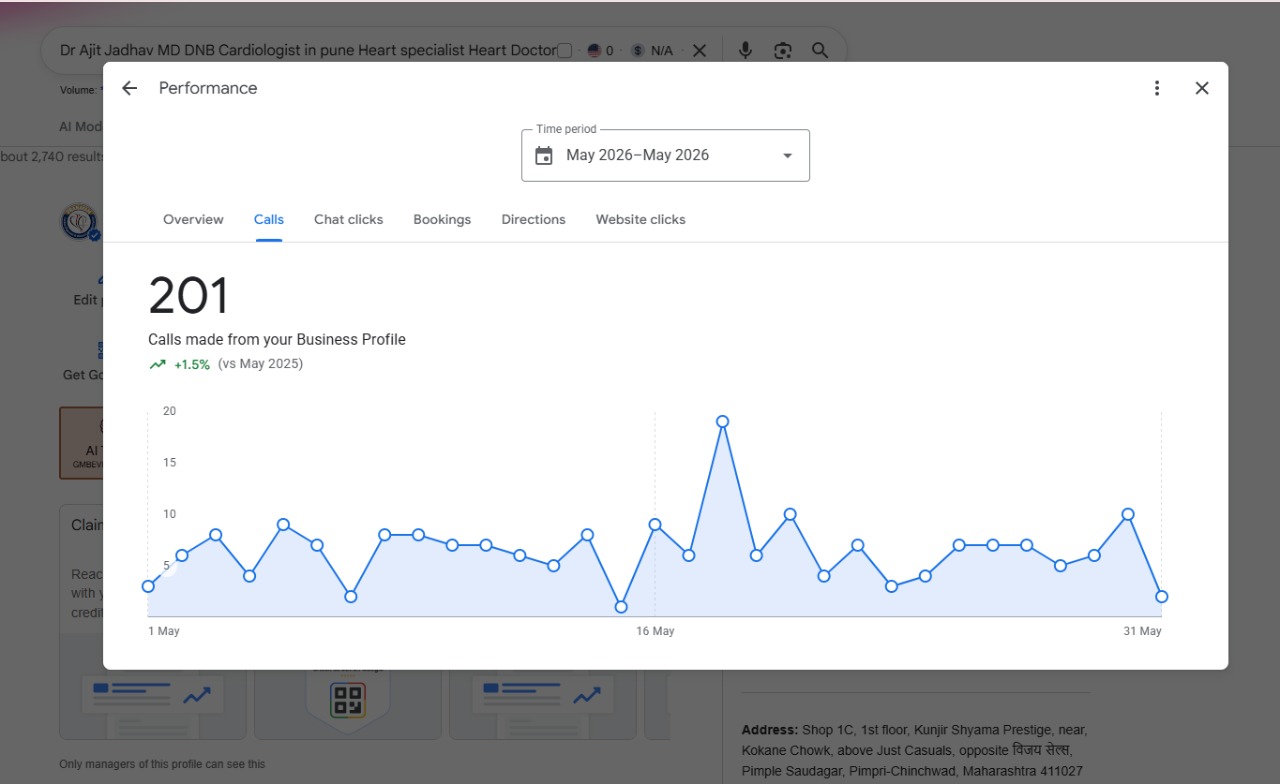View the Website clicks tab
The height and width of the screenshot is (784, 1280).
click(640, 219)
